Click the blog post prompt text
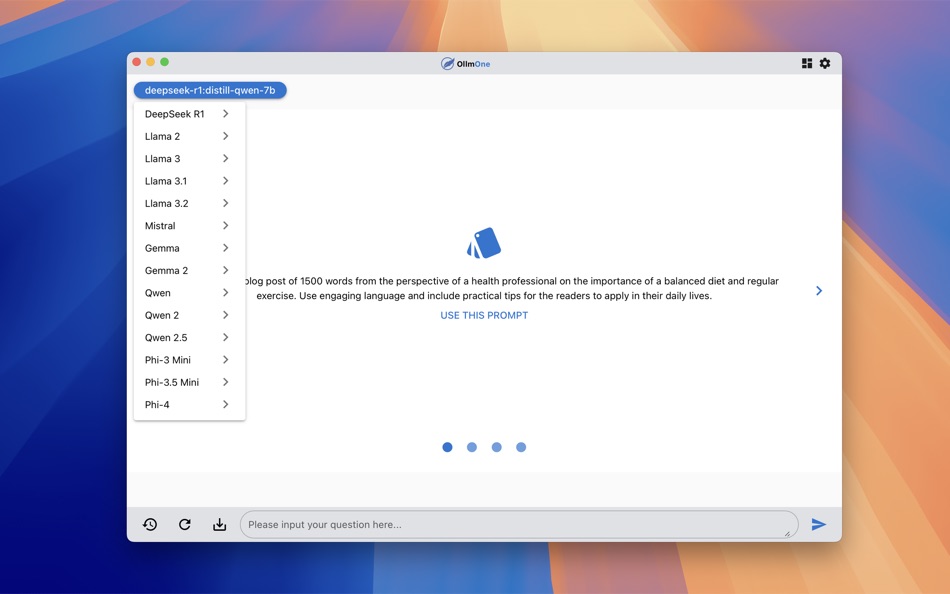950x594 pixels. coord(512,289)
